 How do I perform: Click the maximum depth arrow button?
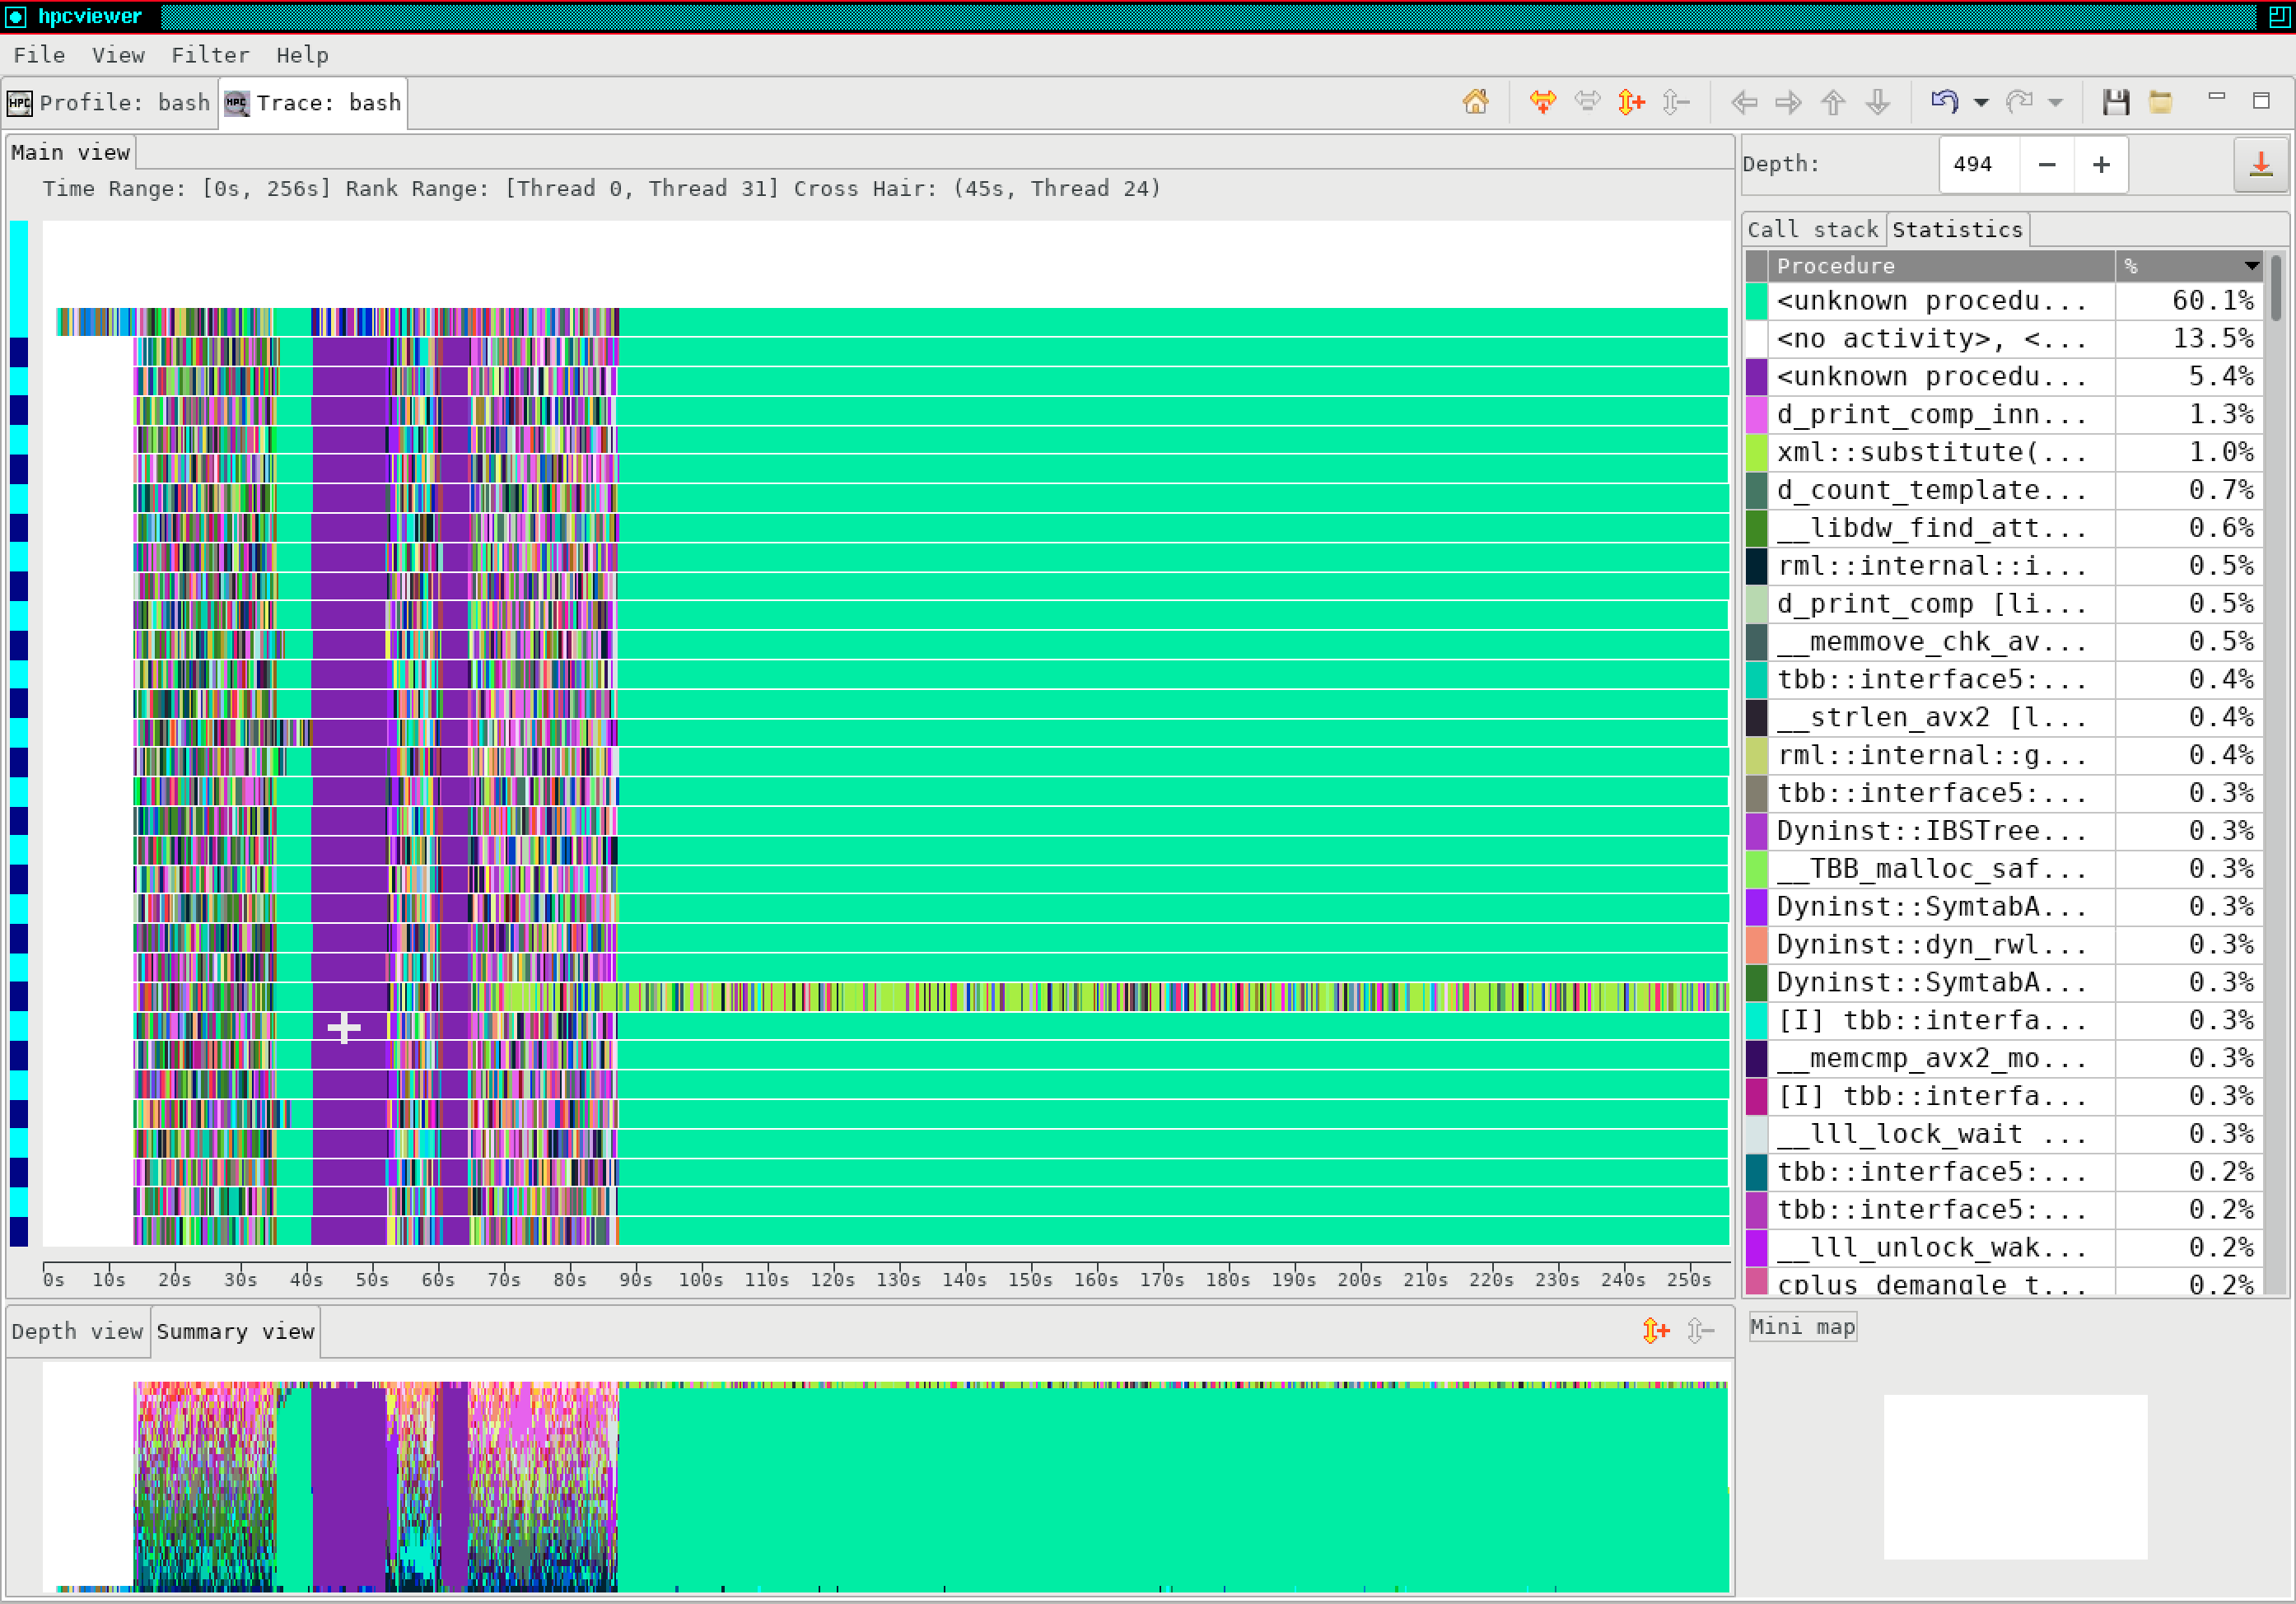(x=2260, y=165)
